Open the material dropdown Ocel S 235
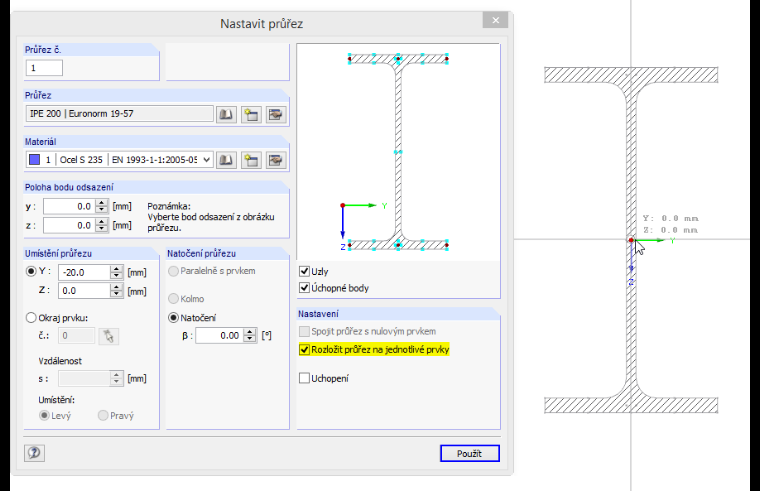The height and width of the screenshot is (491, 760). tap(206, 160)
